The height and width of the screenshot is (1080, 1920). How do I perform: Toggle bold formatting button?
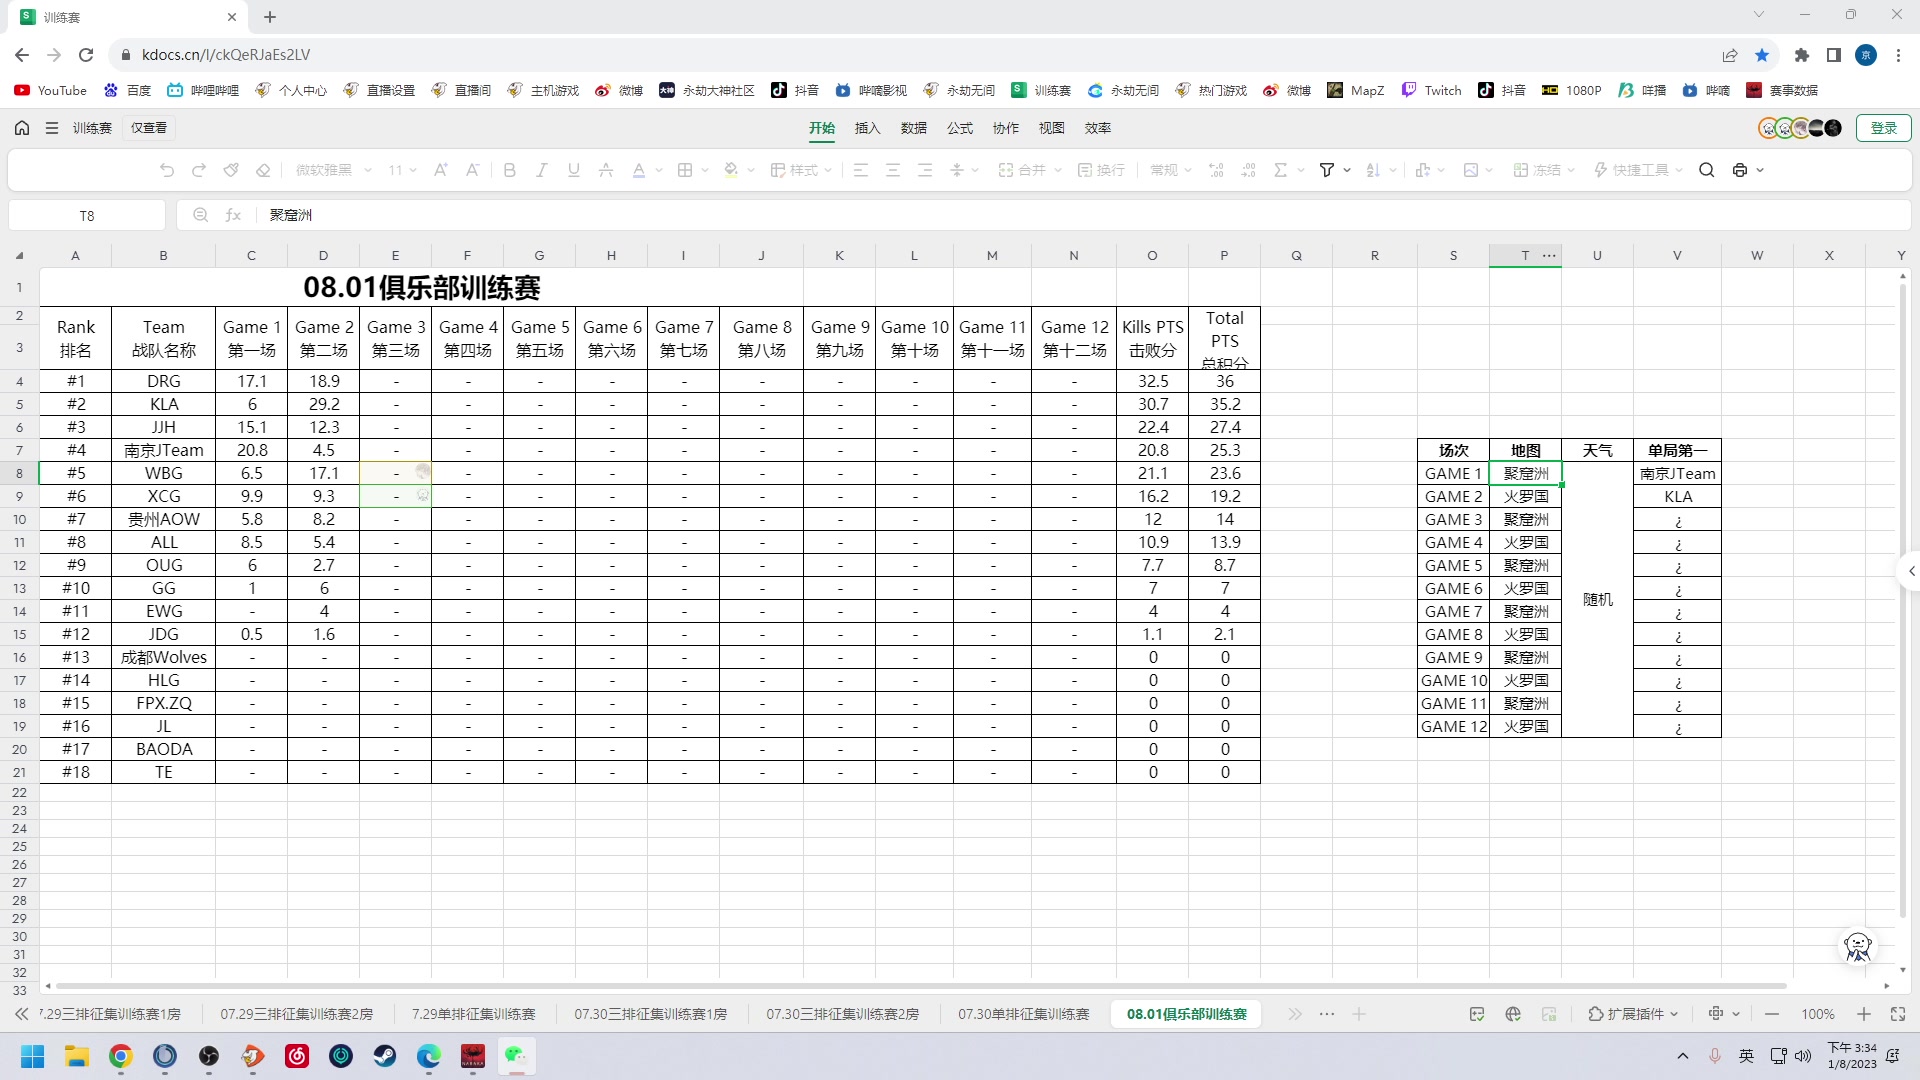(510, 170)
